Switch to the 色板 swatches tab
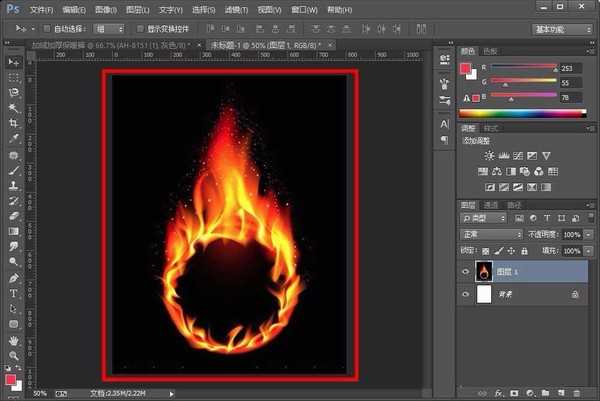Image resolution: width=600 pixels, height=401 pixels. [x=490, y=50]
